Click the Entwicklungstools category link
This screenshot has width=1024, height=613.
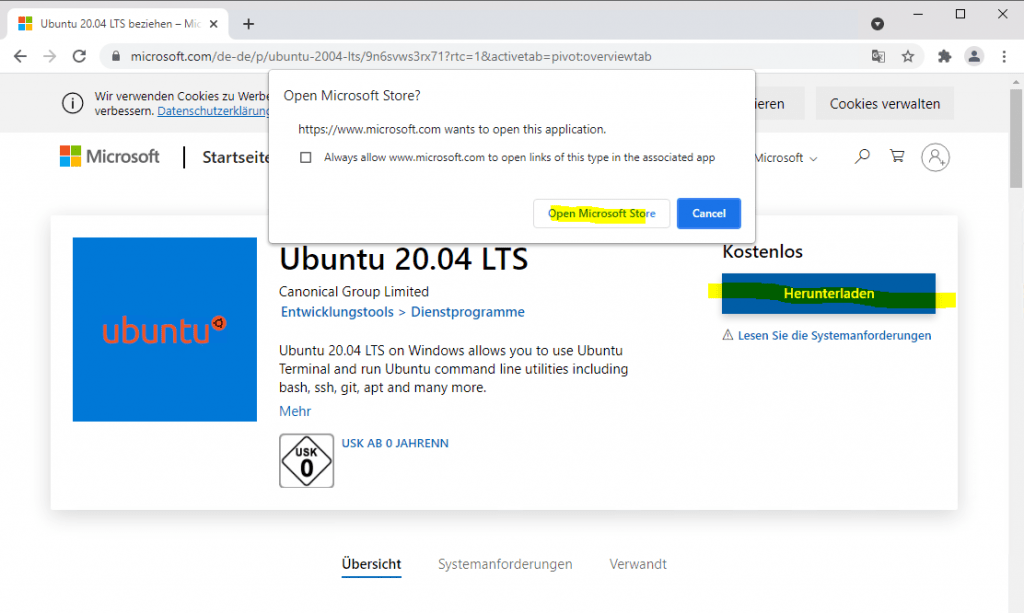coord(337,312)
